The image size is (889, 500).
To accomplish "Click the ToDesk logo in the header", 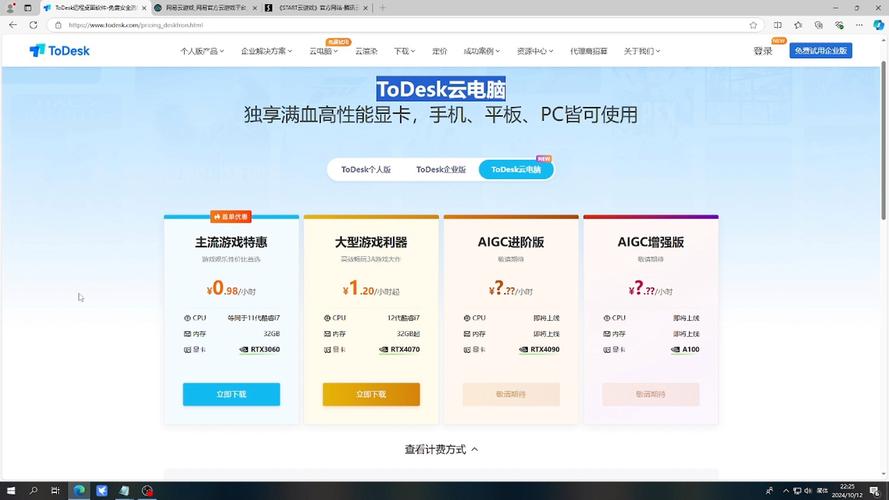I will tap(59, 50).
